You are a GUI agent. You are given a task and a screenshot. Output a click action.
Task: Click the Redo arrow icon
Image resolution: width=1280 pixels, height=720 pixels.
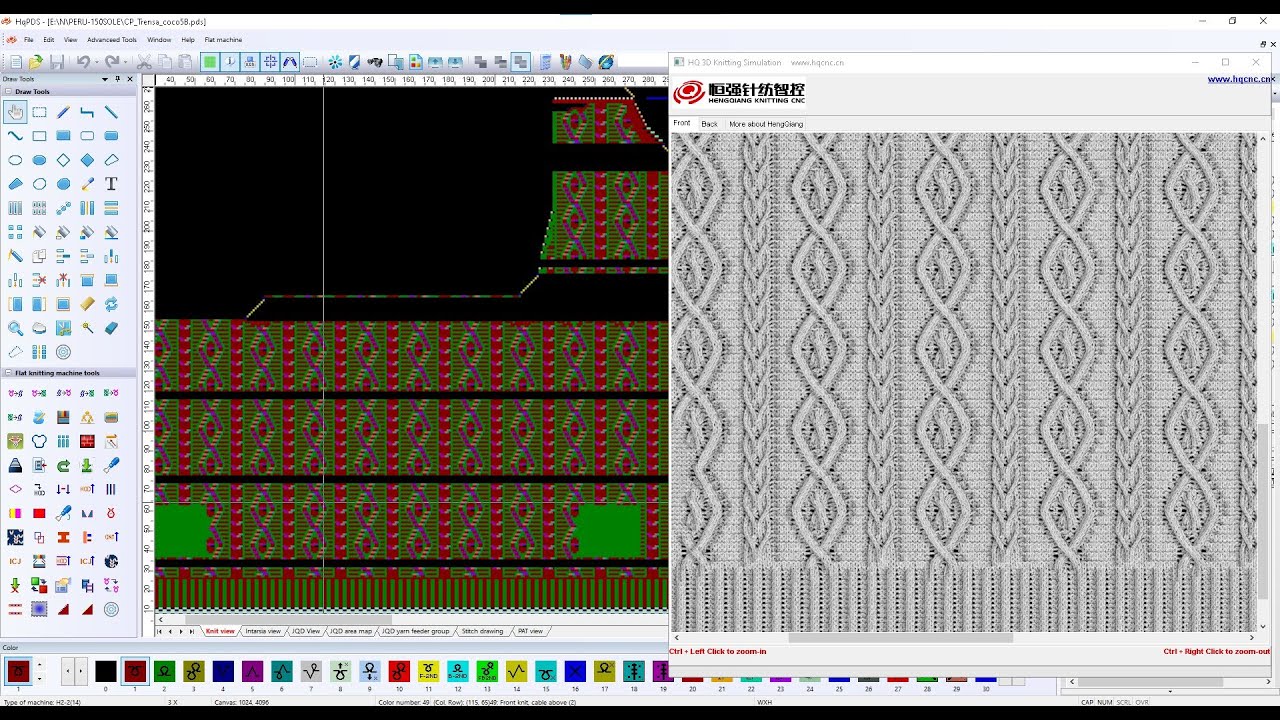[110, 62]
